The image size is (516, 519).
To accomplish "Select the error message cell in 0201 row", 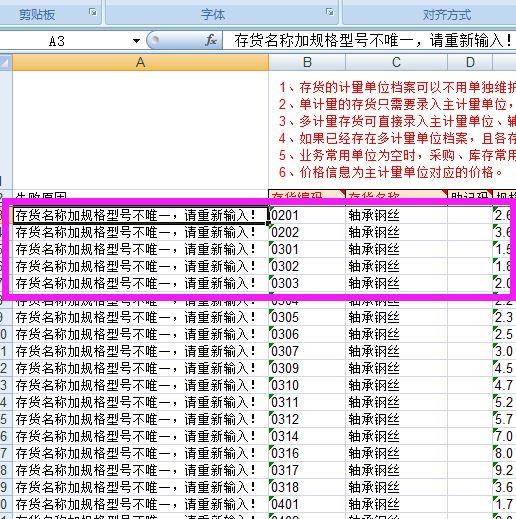I will pyautogui.click(x=140, y=215).
